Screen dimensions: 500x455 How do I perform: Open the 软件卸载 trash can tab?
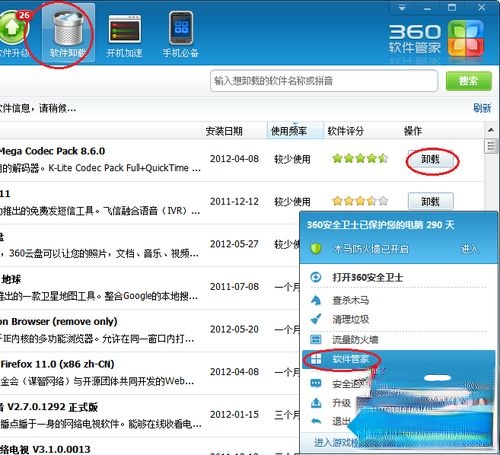[x=68, y=33]
